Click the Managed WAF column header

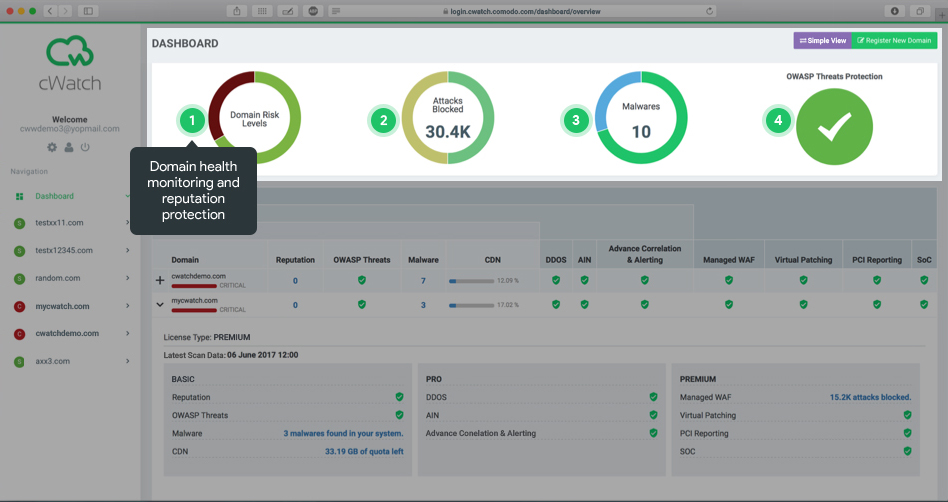729,260
